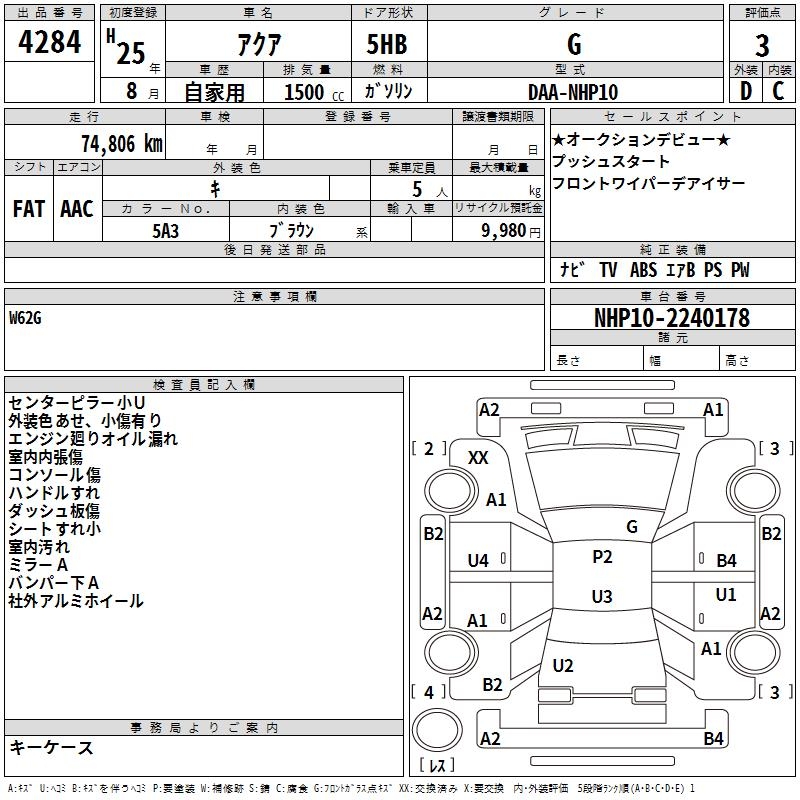
Task: Select the FAT shift type cell
Action: pyautogui.click(x=28, y=209)
